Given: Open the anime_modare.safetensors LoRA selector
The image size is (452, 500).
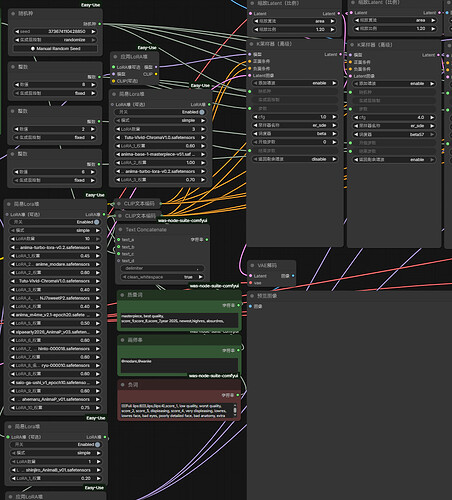Looking at the screenshot, I should 55,264.
